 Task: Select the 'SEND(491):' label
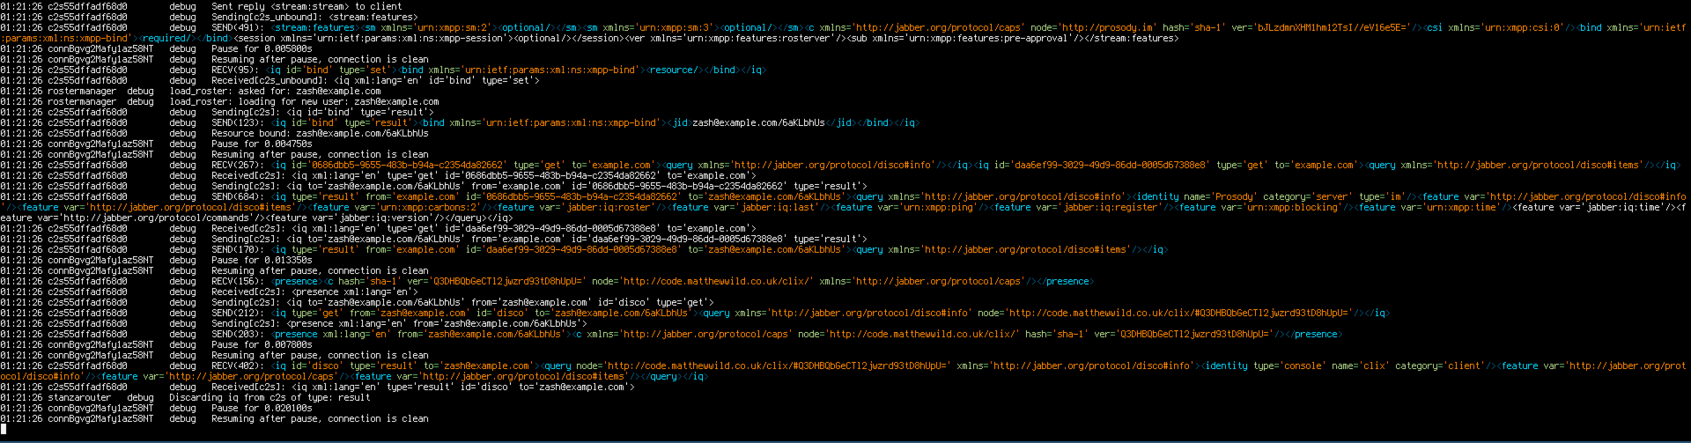238,28
